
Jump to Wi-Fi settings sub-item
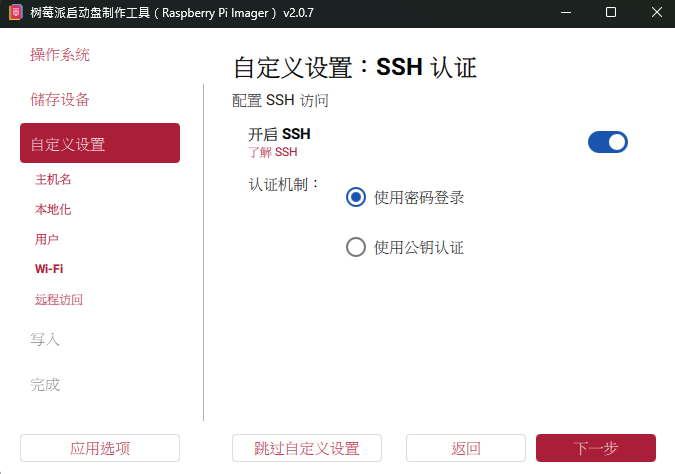[50, 269]
